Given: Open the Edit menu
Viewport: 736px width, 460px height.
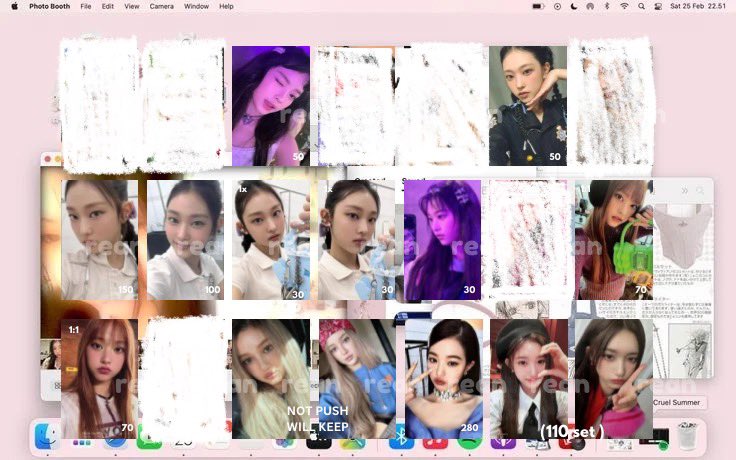Looking at the screenshot, I should pyautogui.click(x=107, y=6).
